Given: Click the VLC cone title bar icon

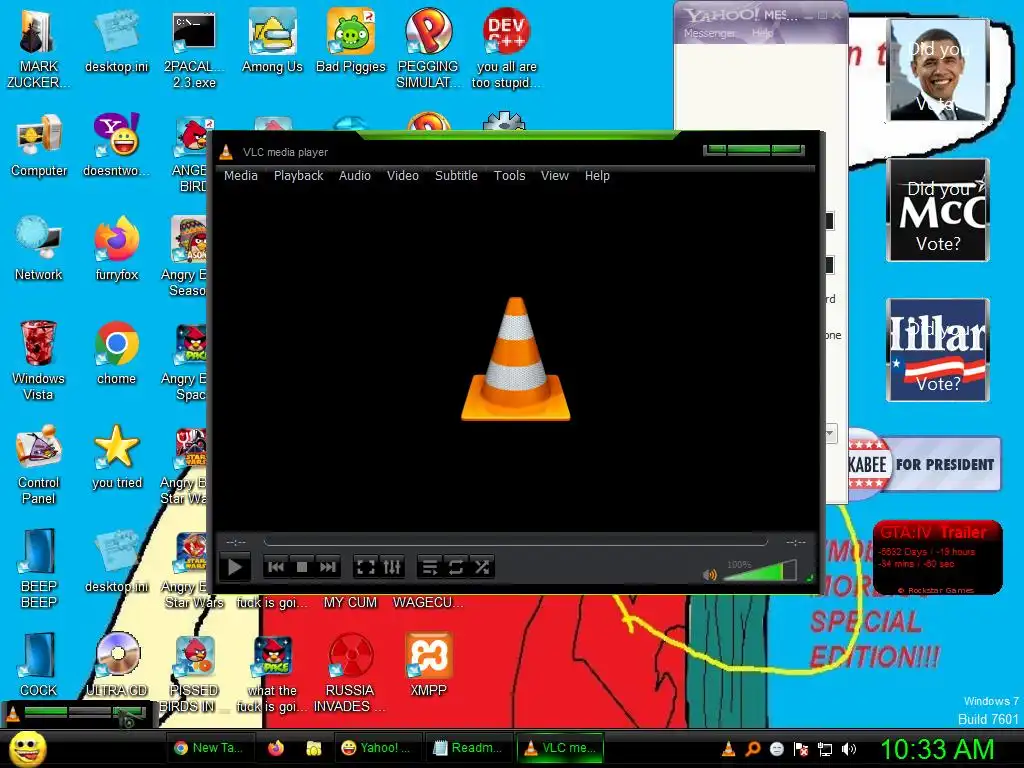Looking at the screenshot, I should tap(226, 152).
